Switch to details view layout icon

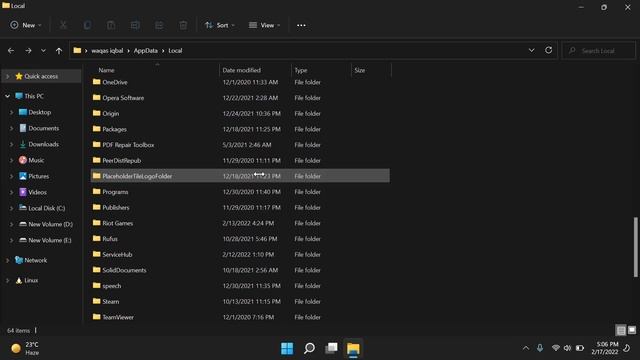[621, 330]
